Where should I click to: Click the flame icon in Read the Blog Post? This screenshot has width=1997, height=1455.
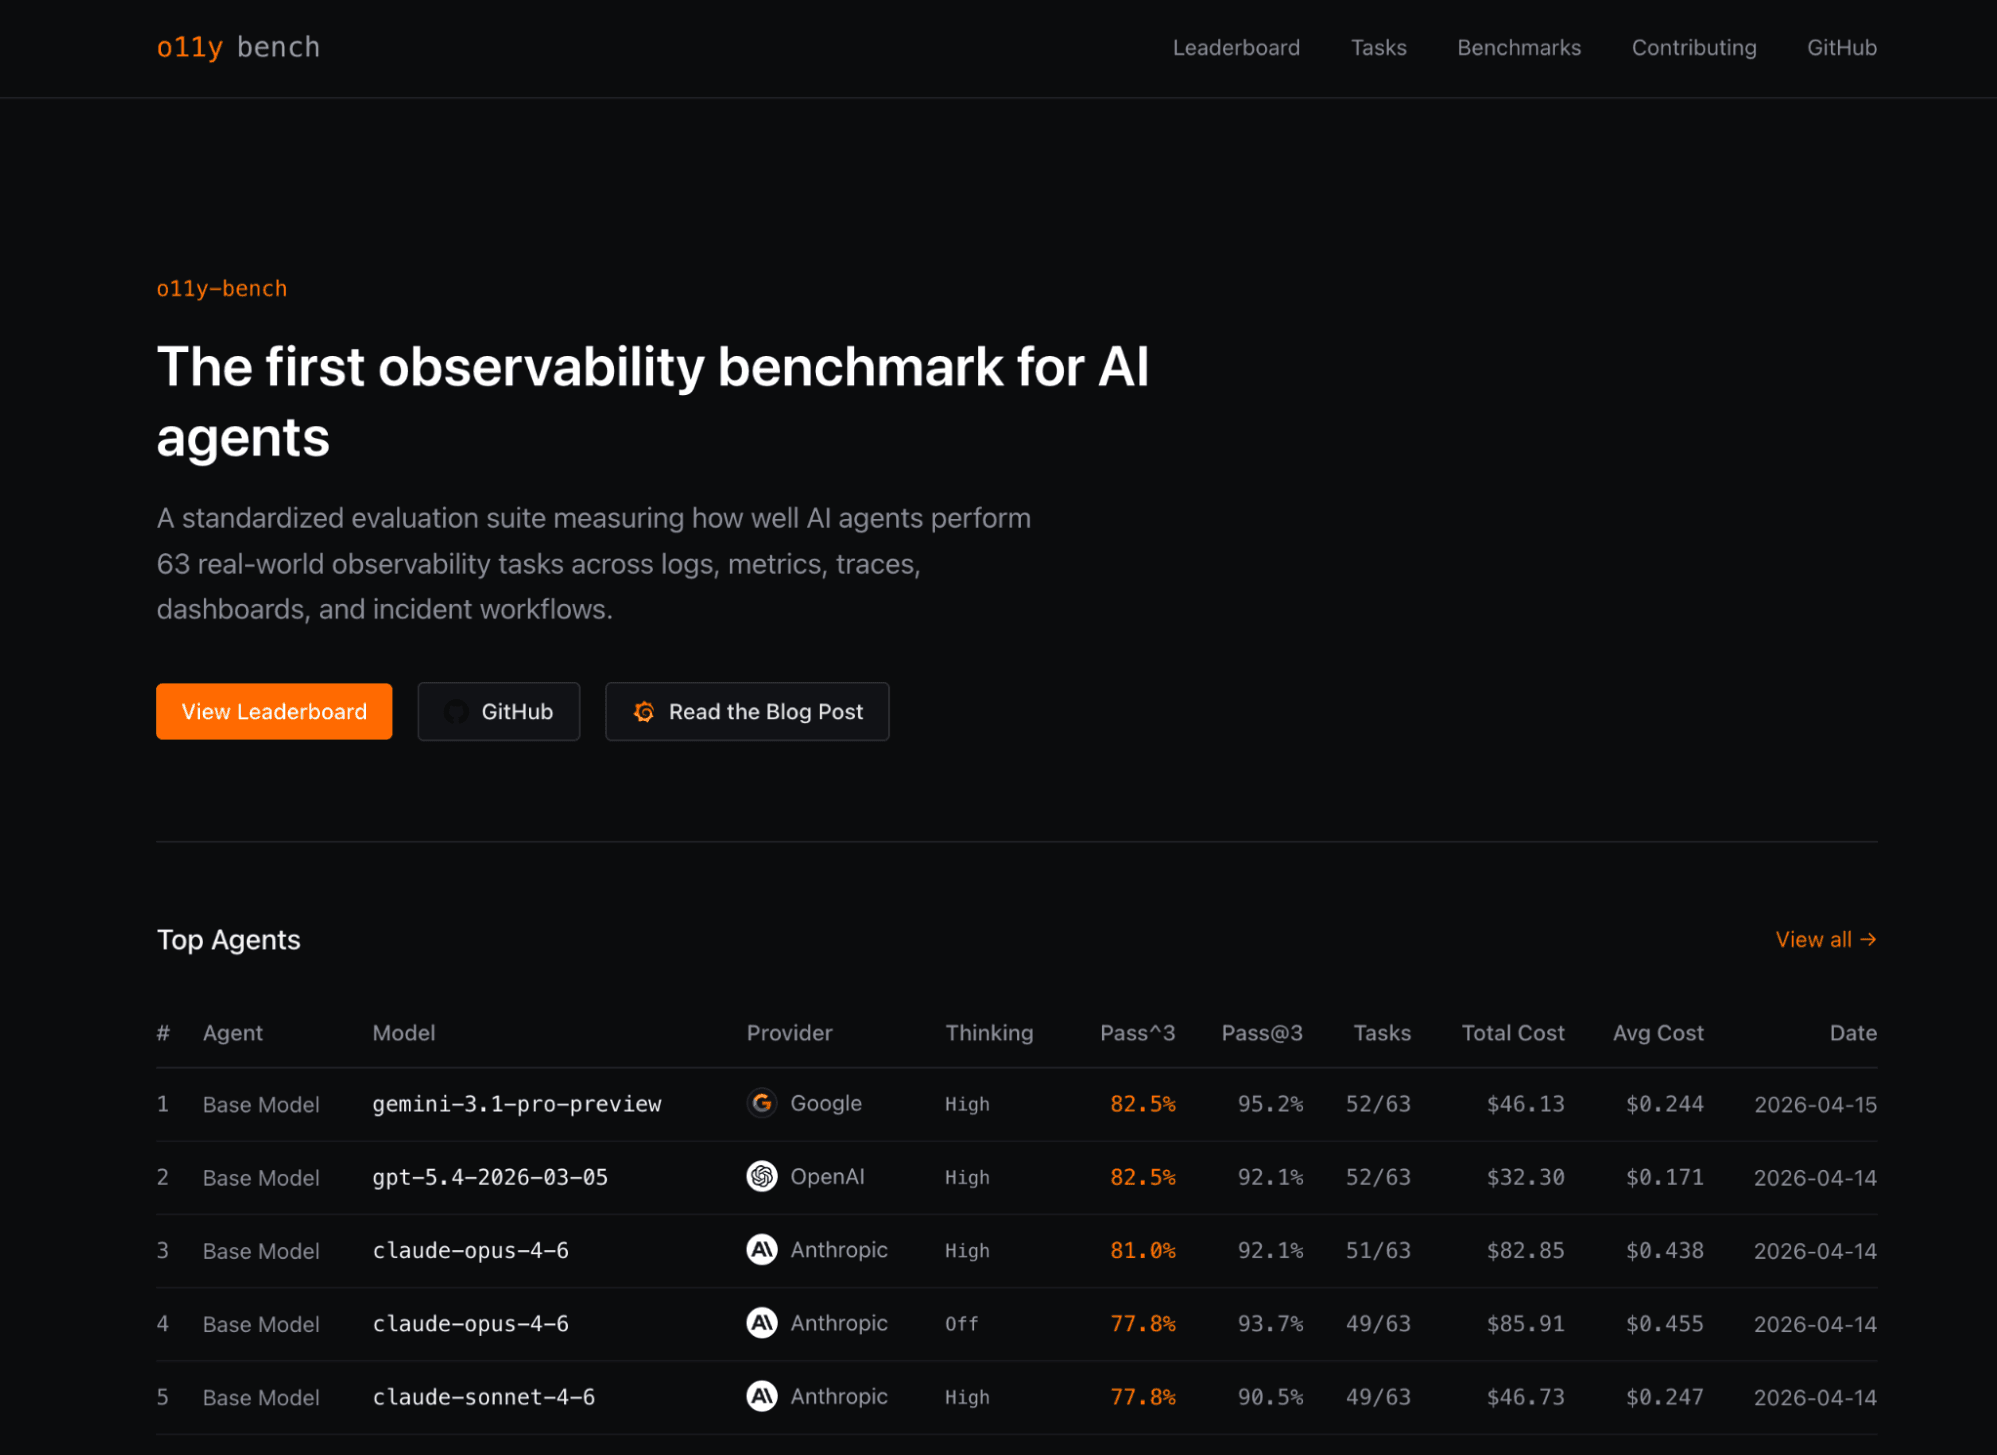[644, 711]
